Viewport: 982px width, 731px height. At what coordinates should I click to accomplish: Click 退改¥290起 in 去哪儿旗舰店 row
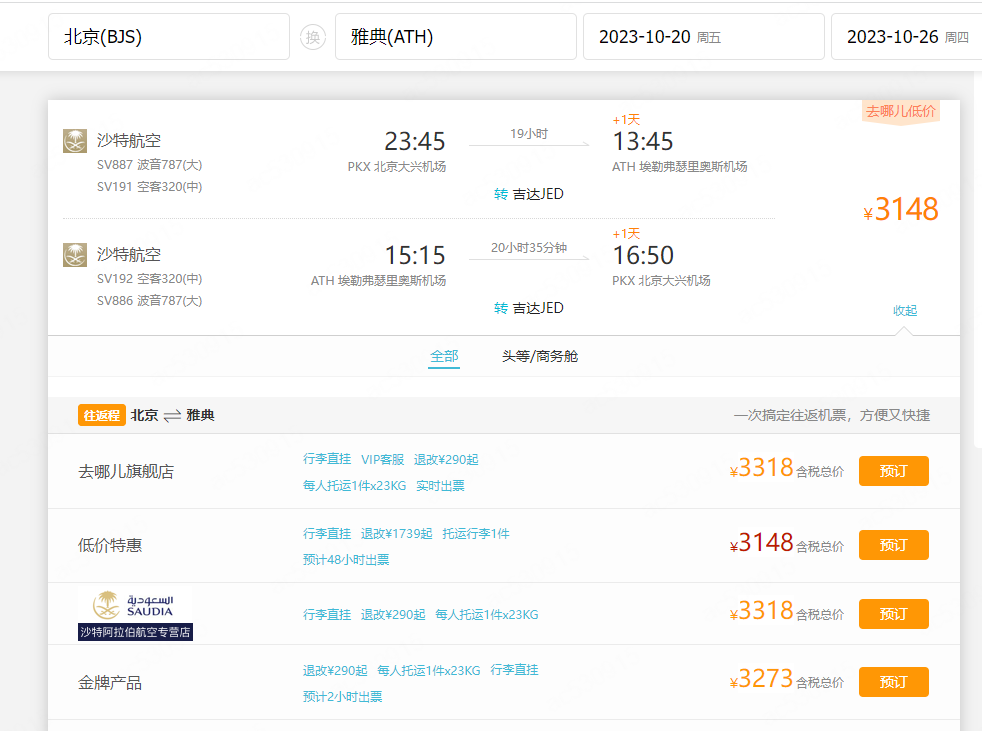click(446, 459)
